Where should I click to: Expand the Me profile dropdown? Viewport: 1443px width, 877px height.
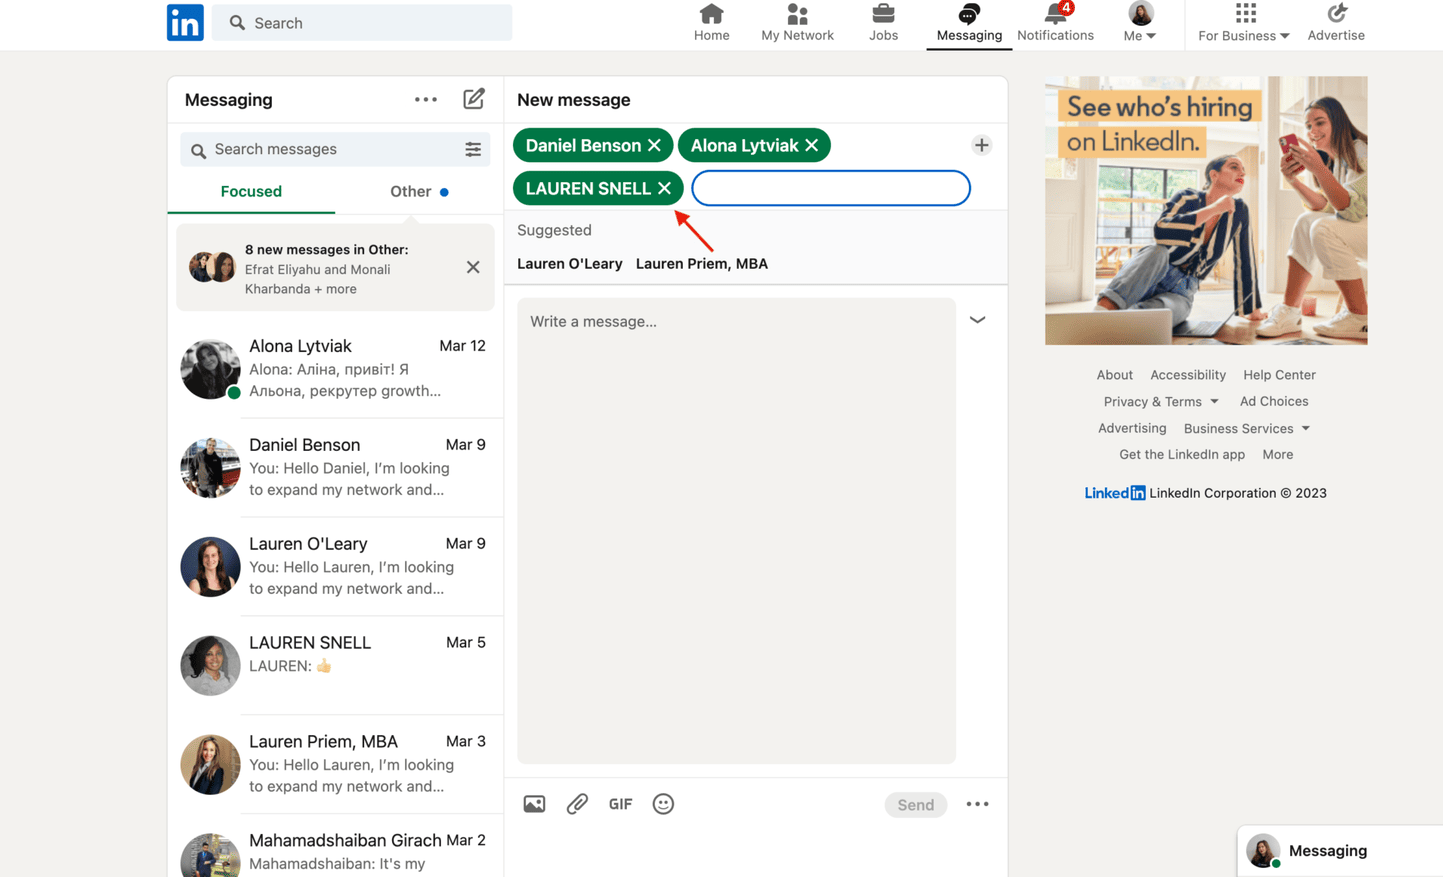(x=1140, y=23)
